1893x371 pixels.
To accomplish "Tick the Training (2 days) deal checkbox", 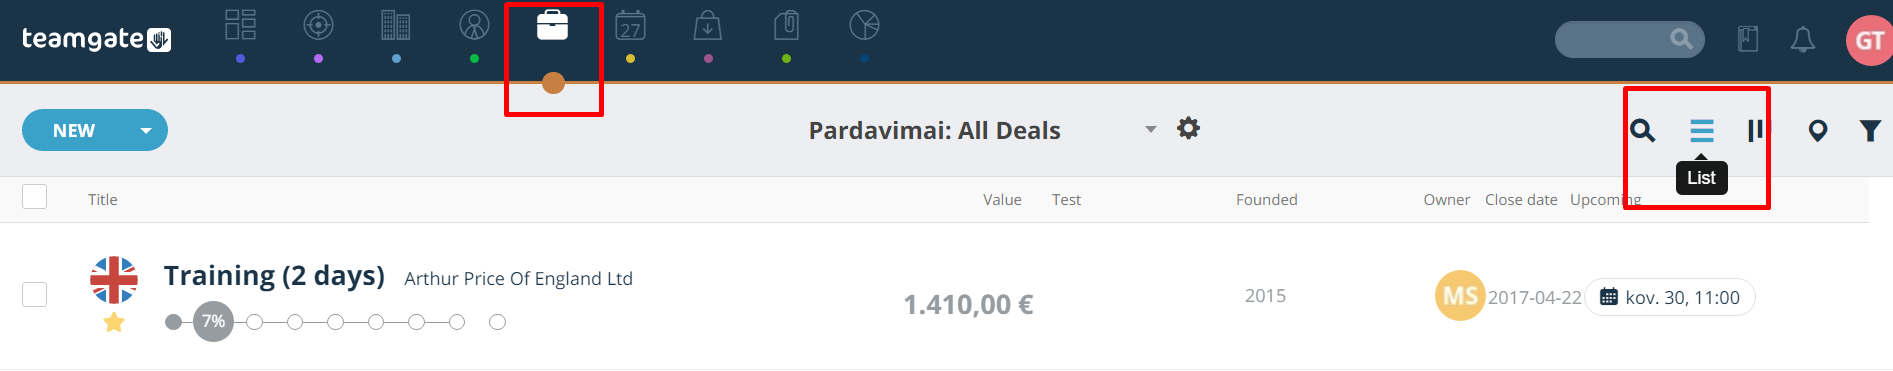I will (x=35, y=294).
